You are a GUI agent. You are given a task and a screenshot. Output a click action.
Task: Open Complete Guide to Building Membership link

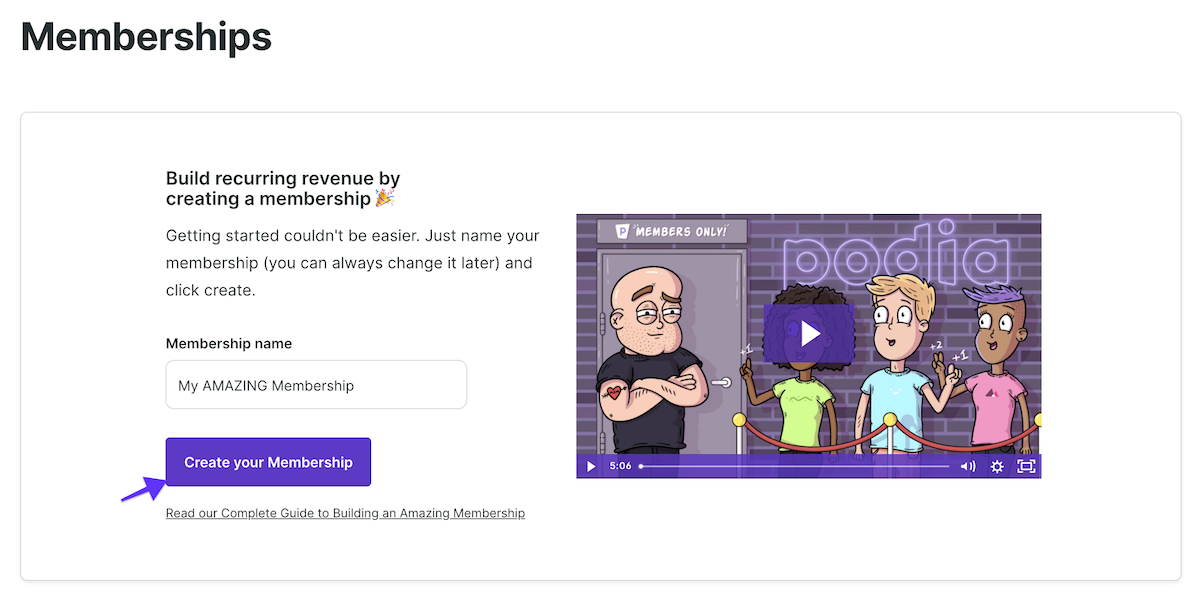tap(345, 513)
